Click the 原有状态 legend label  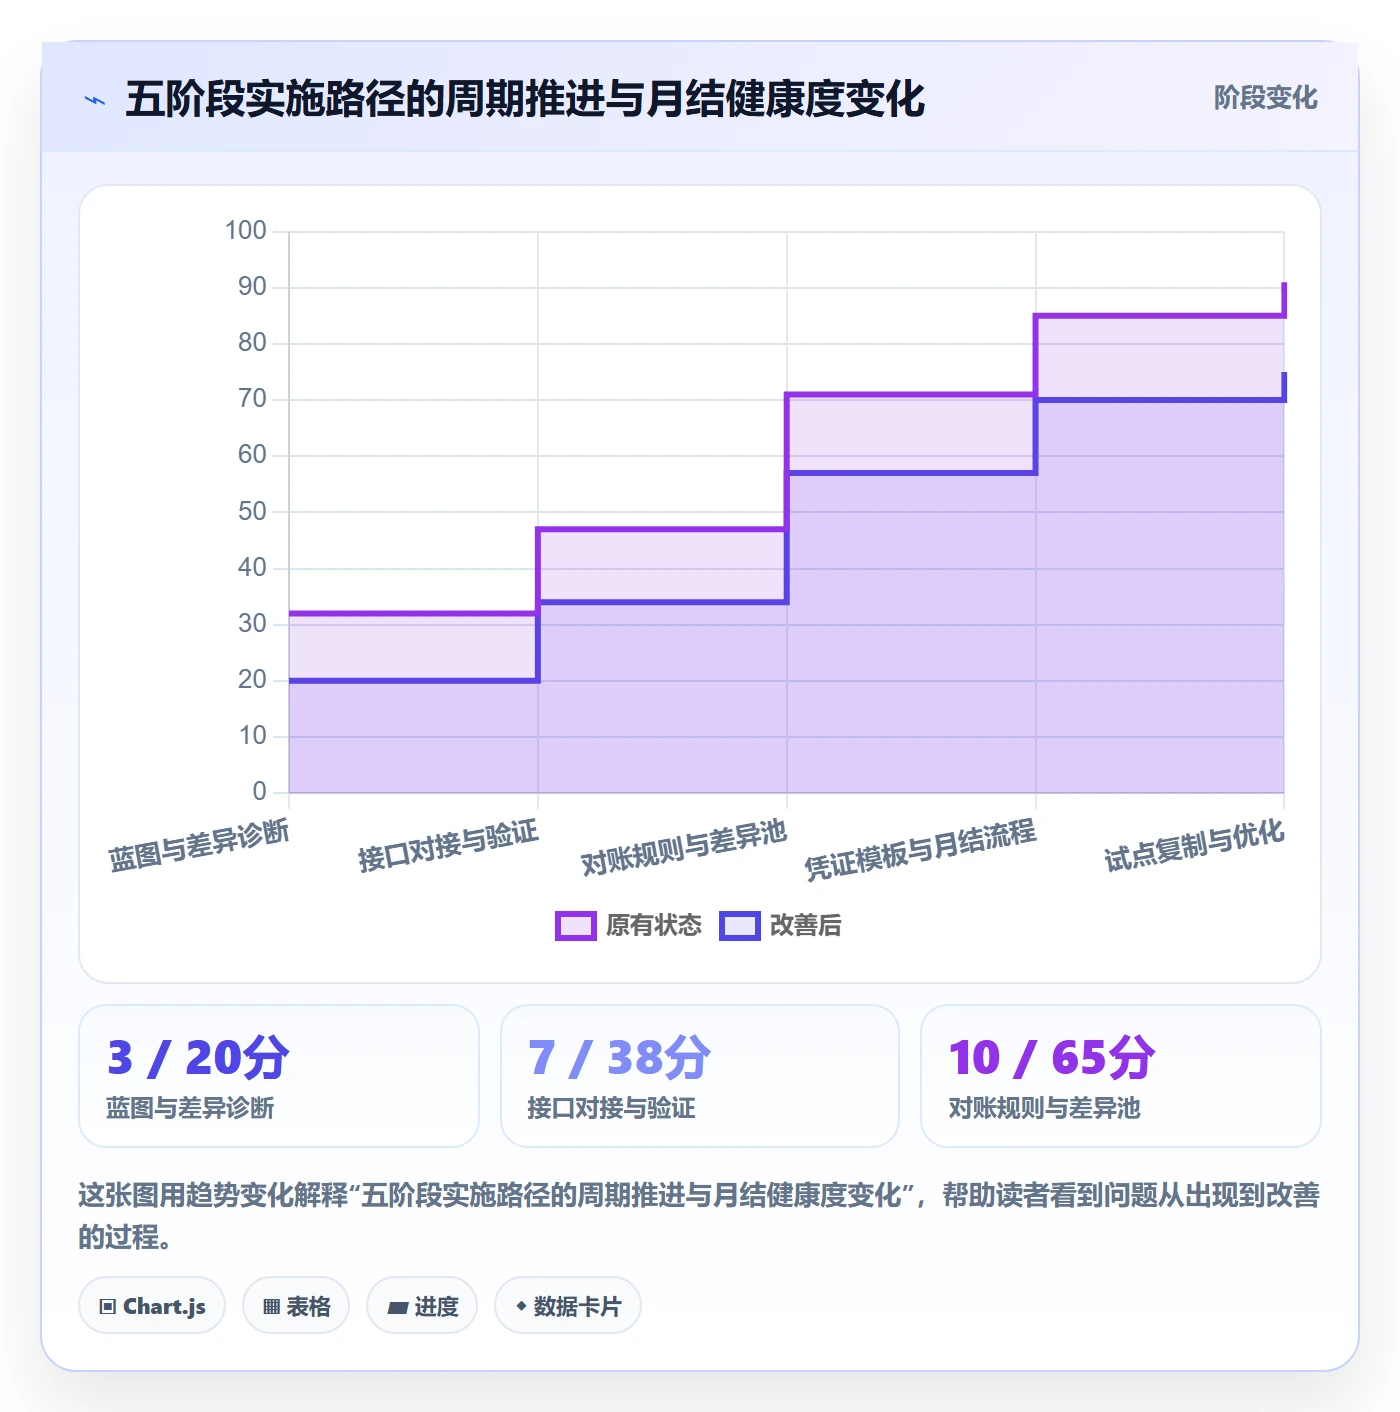tap(654, 926)
